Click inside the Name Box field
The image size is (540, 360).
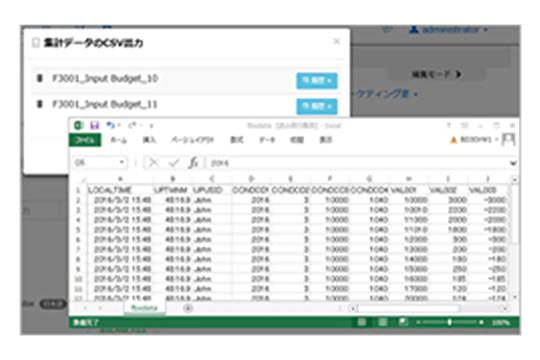pos(96,163)
